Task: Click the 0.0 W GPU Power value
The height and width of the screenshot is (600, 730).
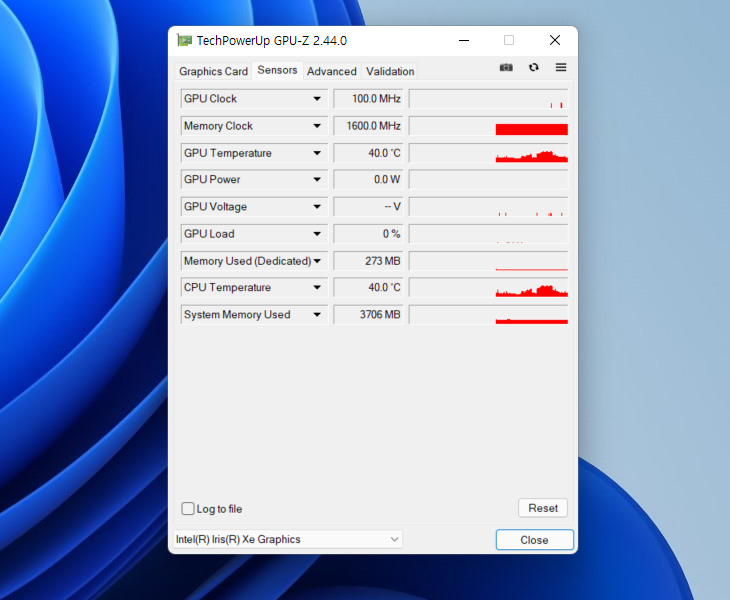Action: tap(368, 180)
